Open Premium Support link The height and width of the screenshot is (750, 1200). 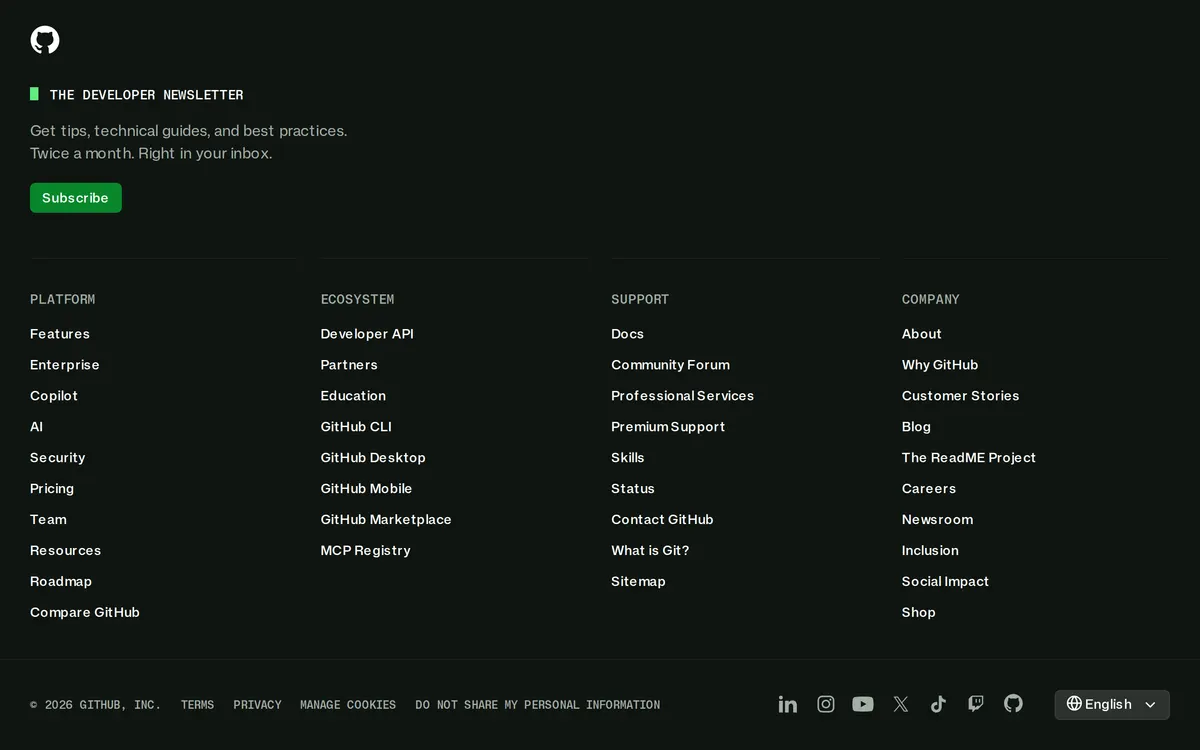point(668,427)
